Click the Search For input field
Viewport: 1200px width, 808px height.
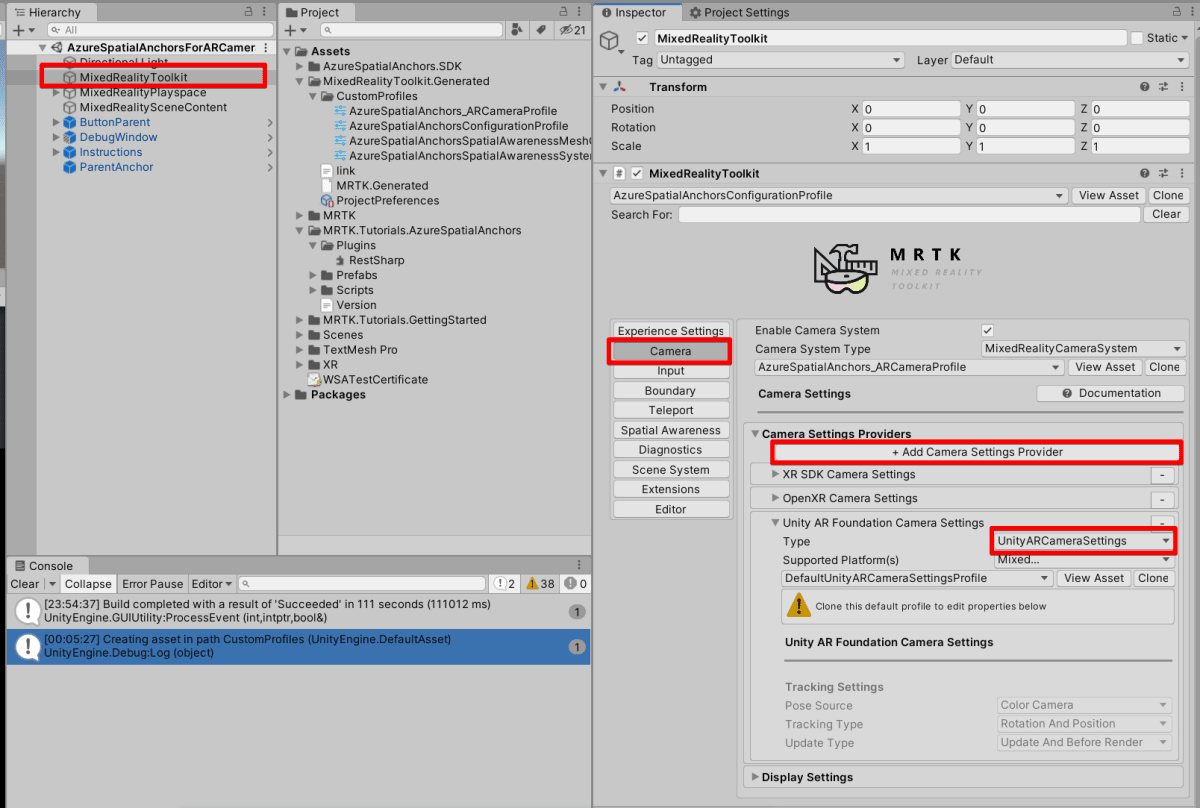909,214
